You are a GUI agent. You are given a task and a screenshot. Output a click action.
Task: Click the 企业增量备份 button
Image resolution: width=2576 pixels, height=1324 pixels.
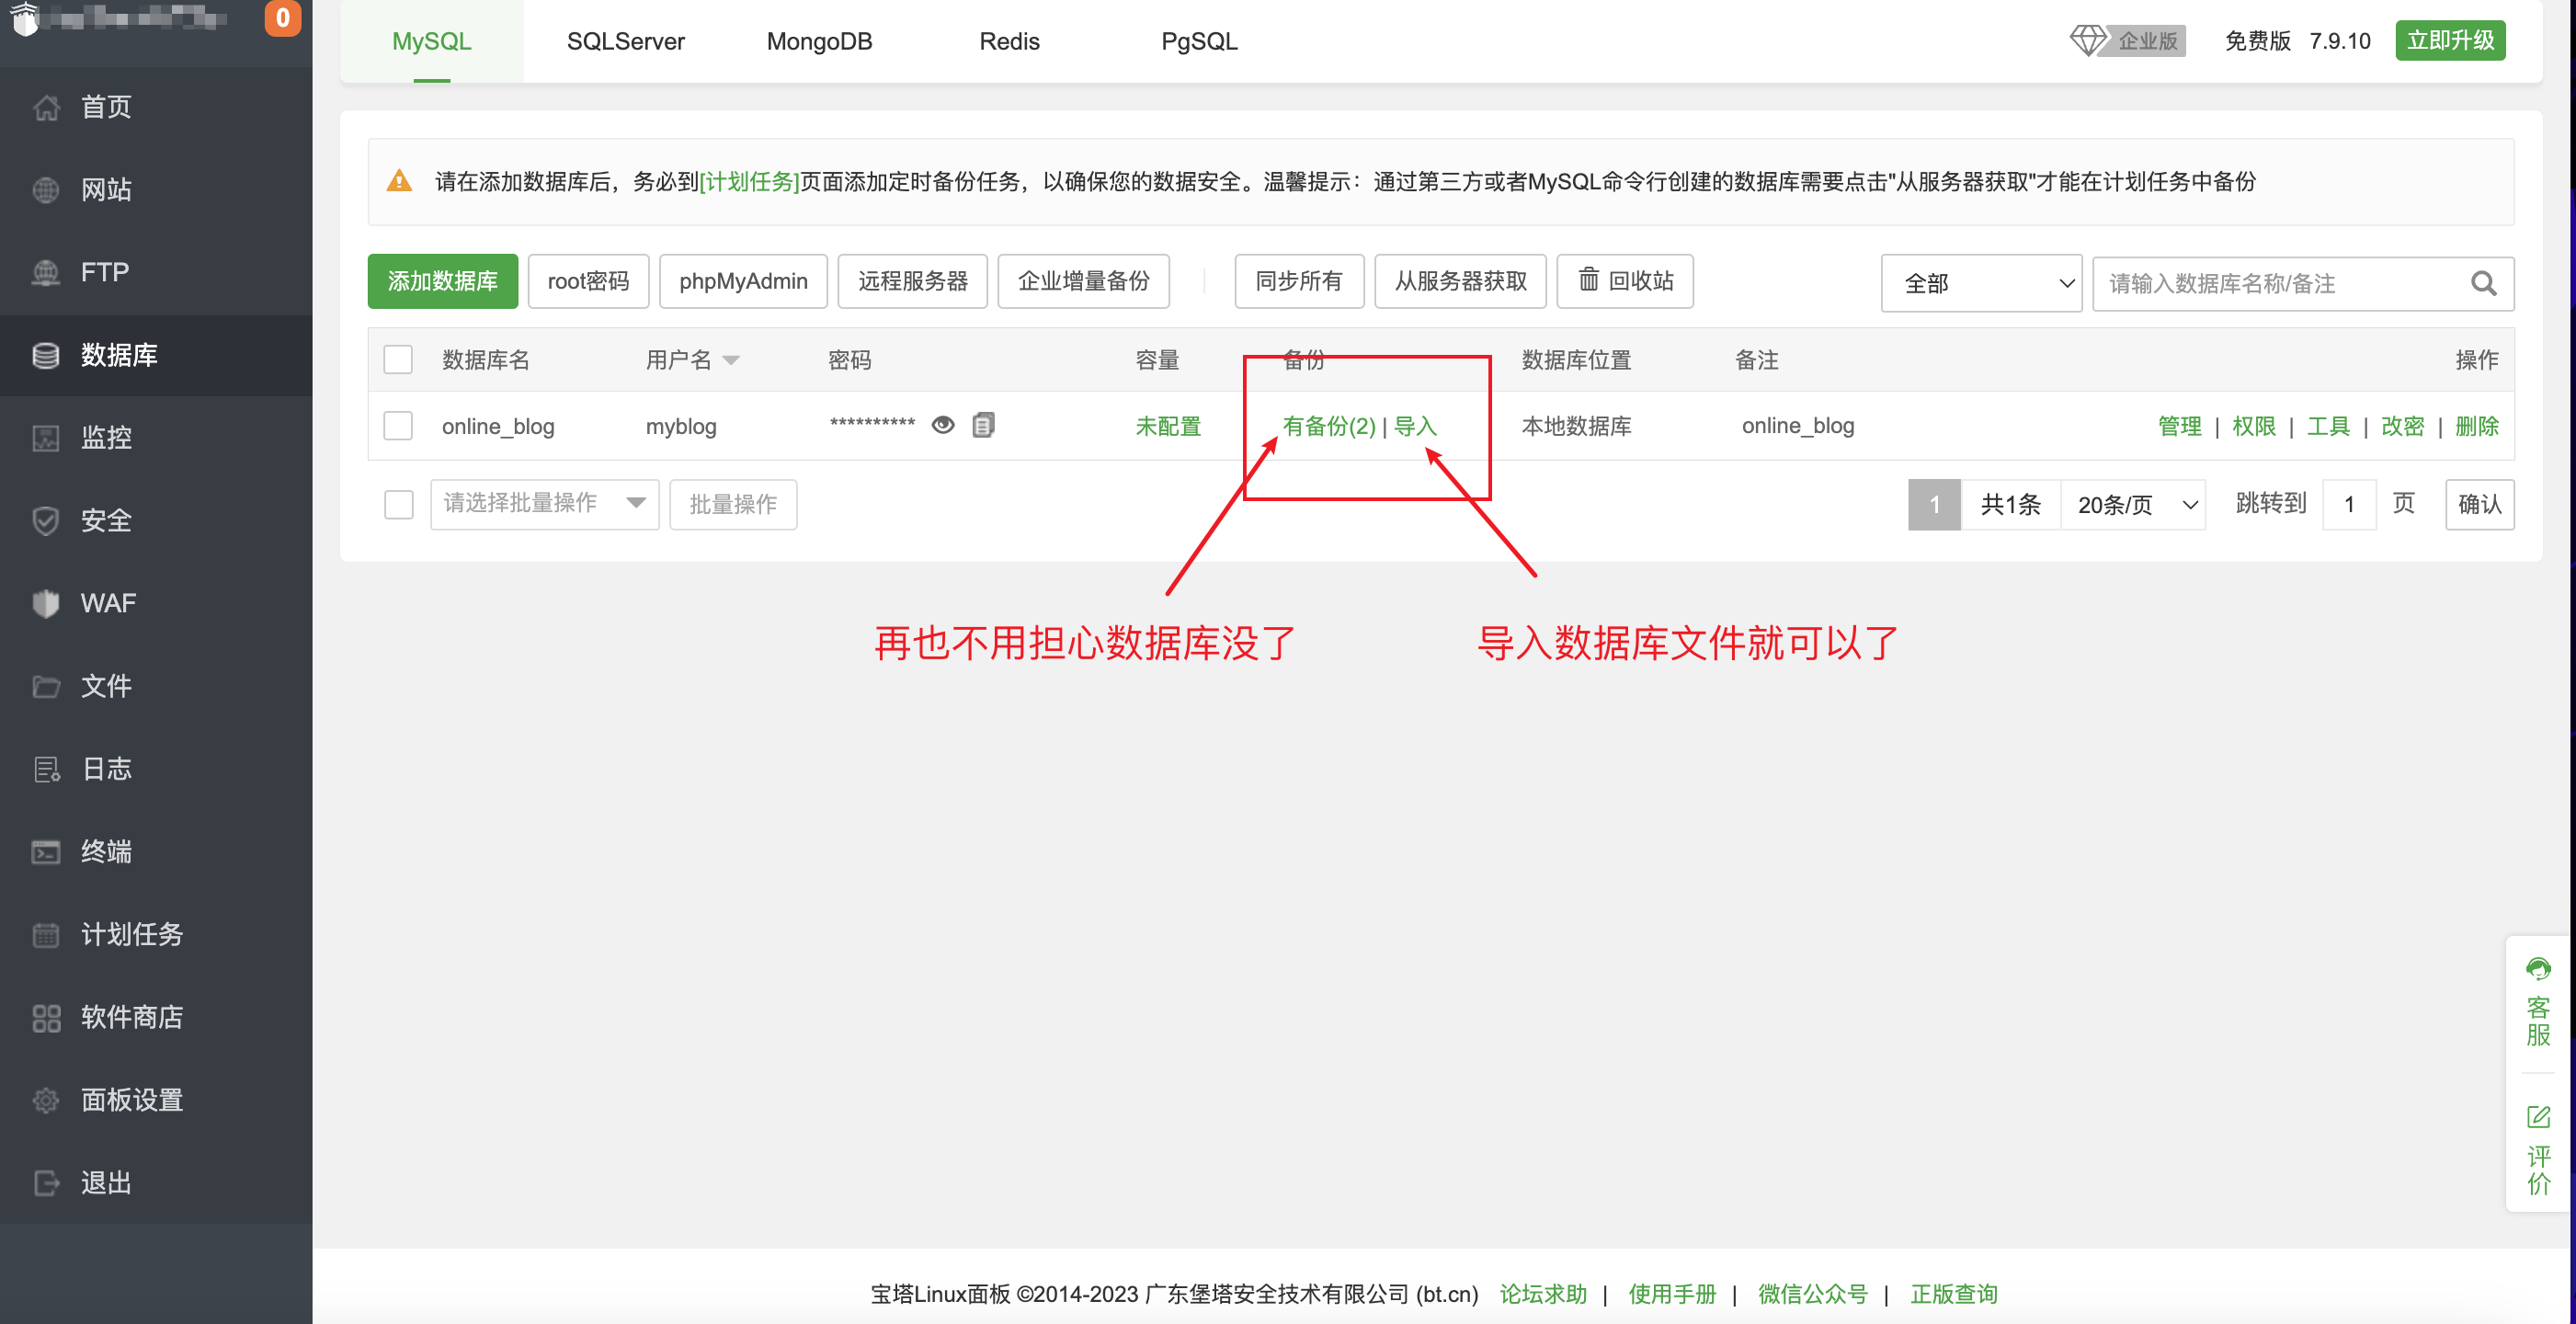(1084, 281)
